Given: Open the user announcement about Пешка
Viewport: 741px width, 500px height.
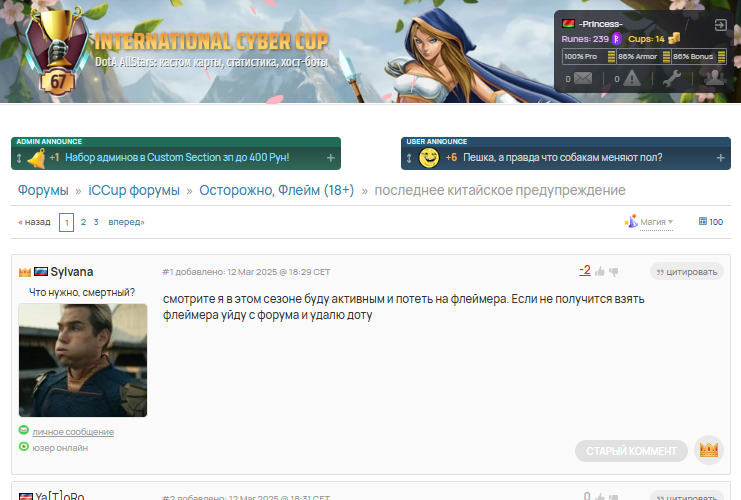Looking at the screenshot, I should [562, 157].
